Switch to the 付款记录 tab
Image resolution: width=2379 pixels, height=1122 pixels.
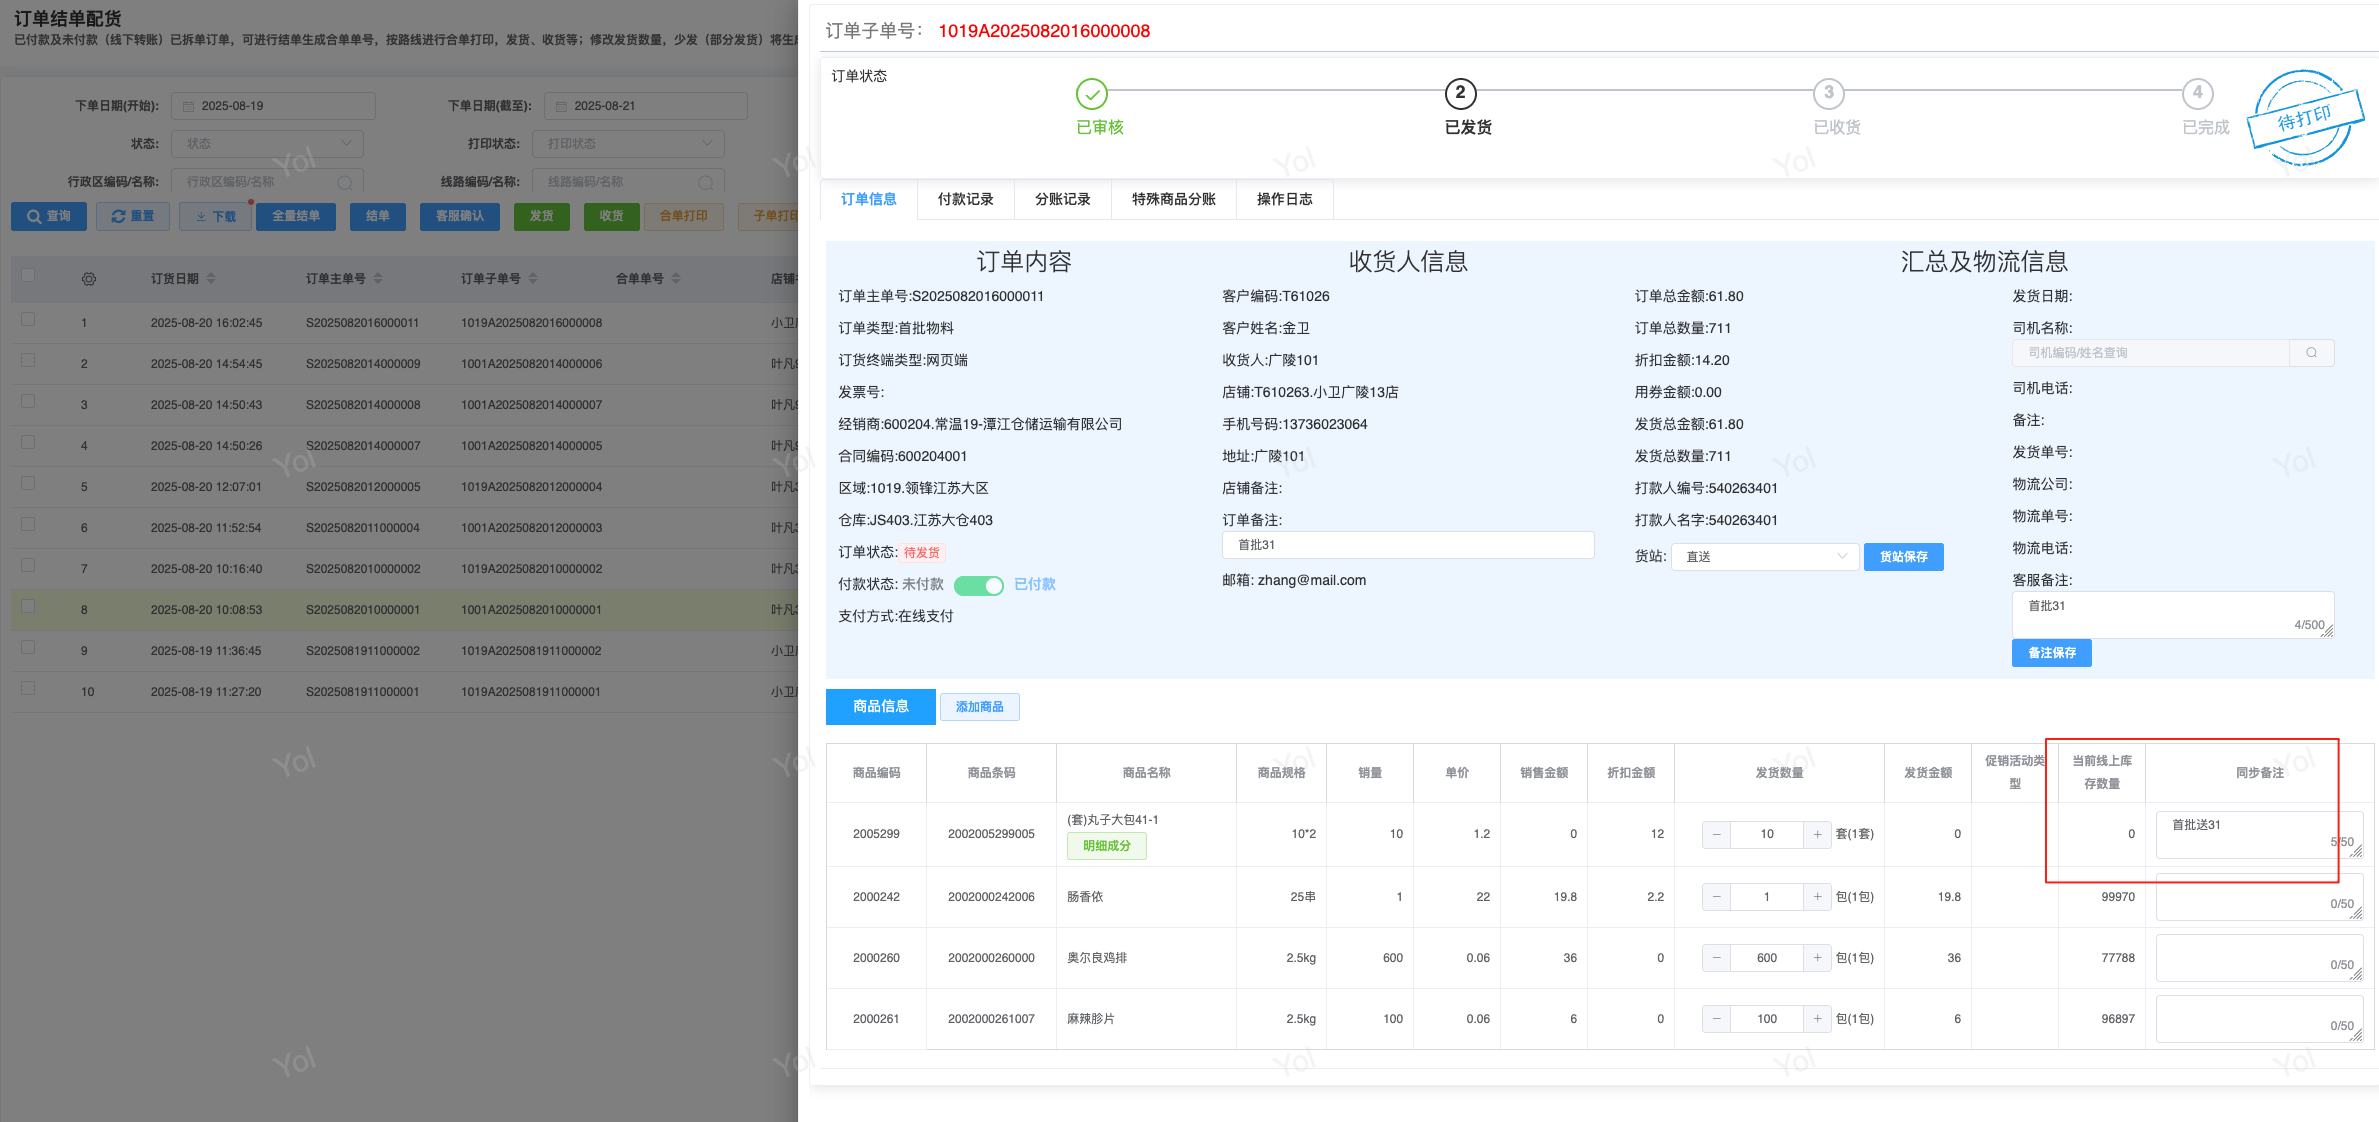pyautogui.click(x=965, y=200)
